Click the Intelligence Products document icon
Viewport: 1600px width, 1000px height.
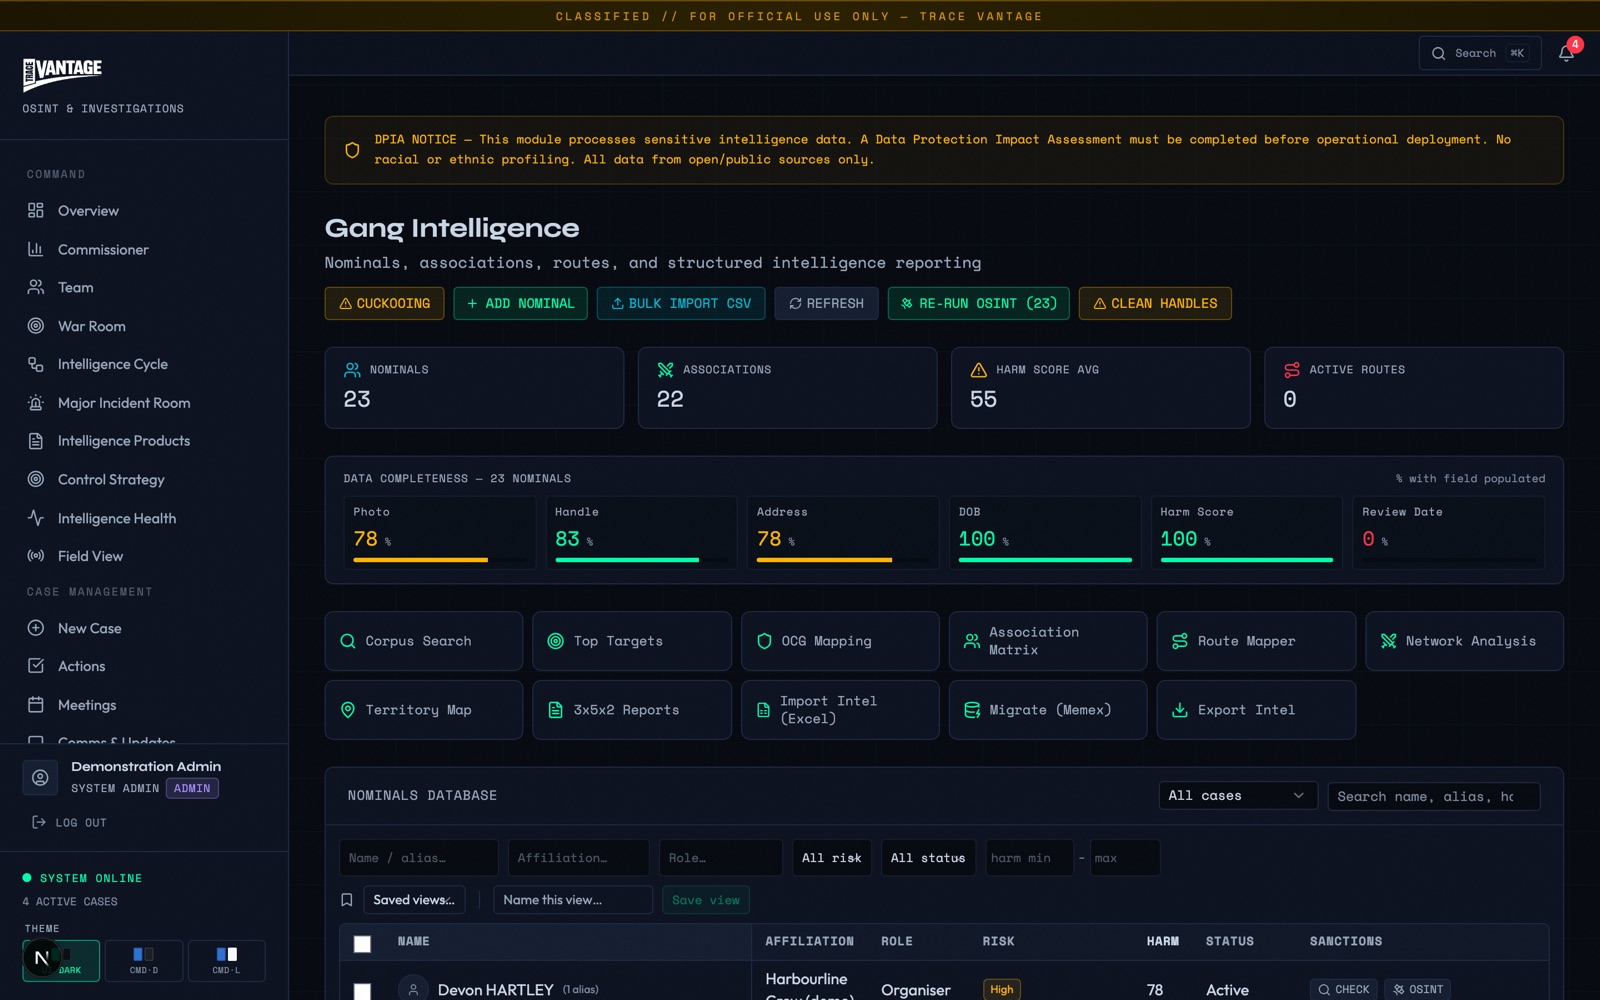coord(36,441)
